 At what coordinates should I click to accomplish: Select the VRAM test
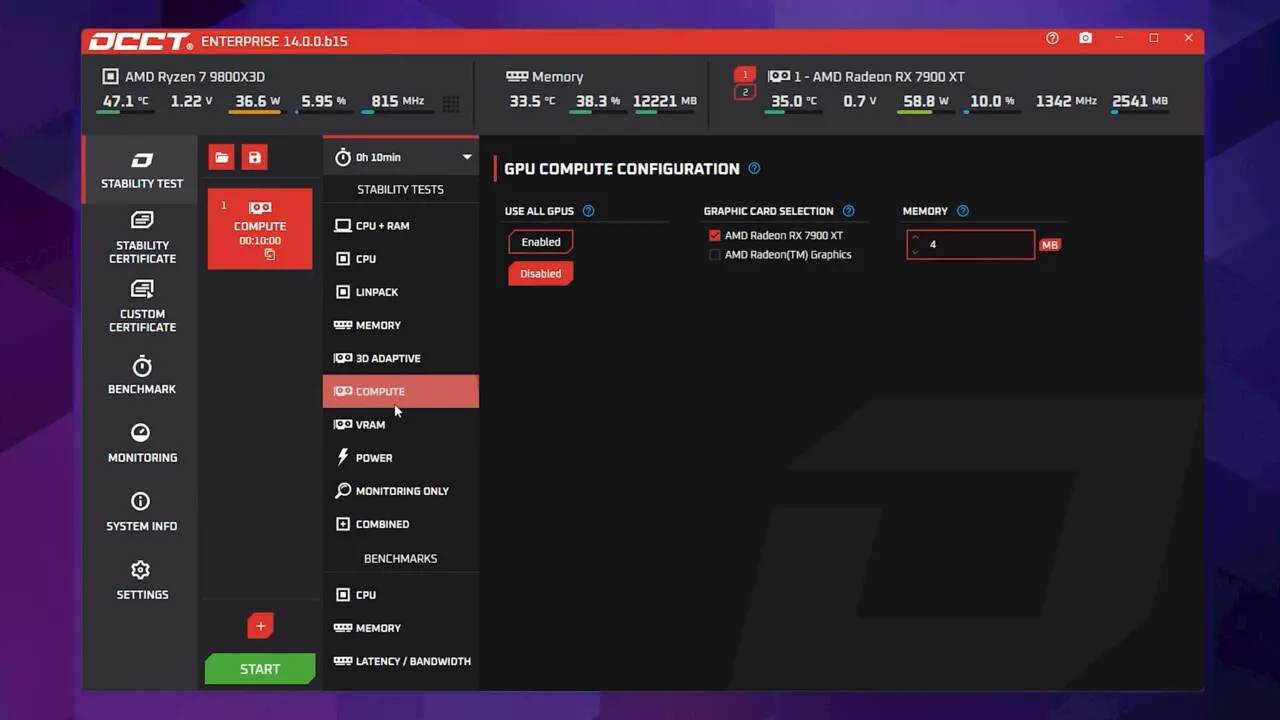click(401, 424)
